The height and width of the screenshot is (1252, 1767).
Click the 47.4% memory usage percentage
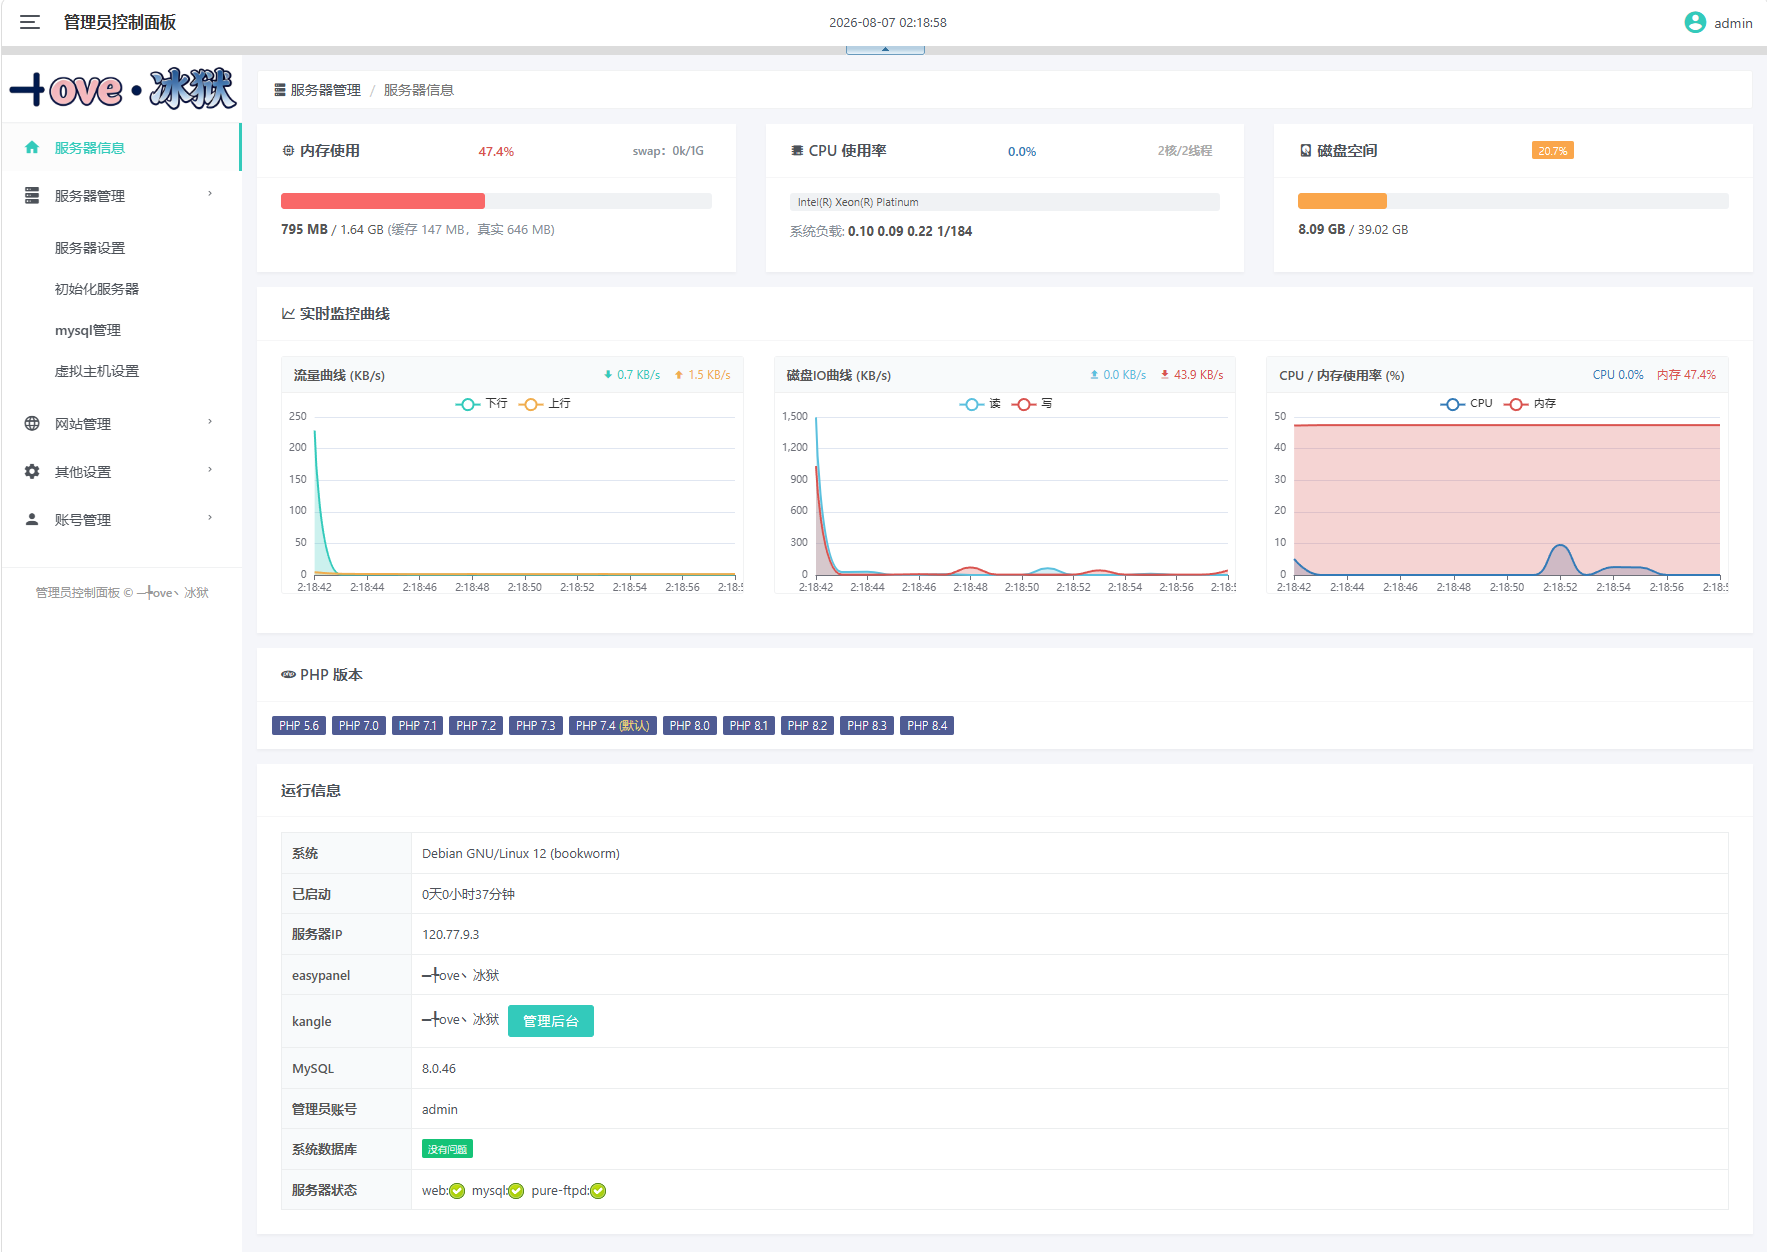496,152
